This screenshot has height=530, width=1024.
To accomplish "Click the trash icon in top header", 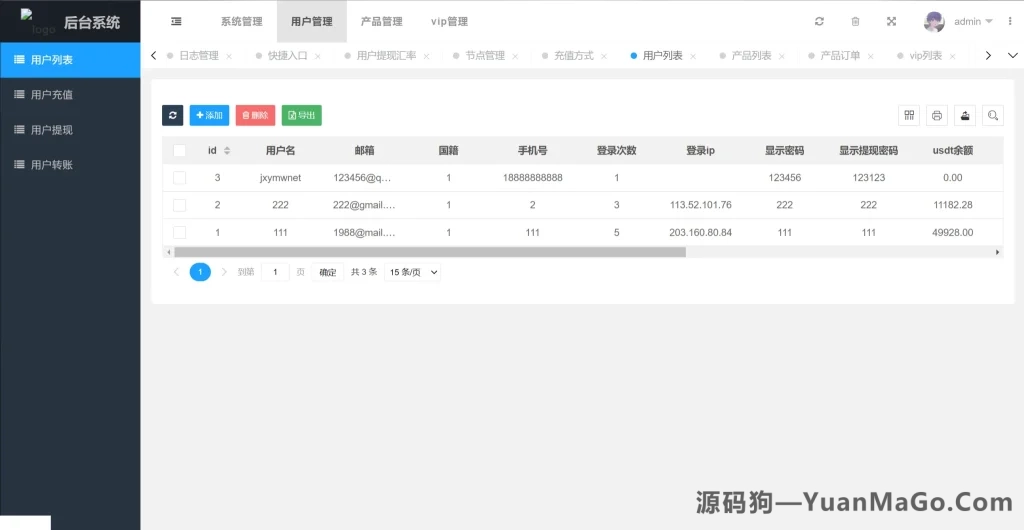I will 855,22.
